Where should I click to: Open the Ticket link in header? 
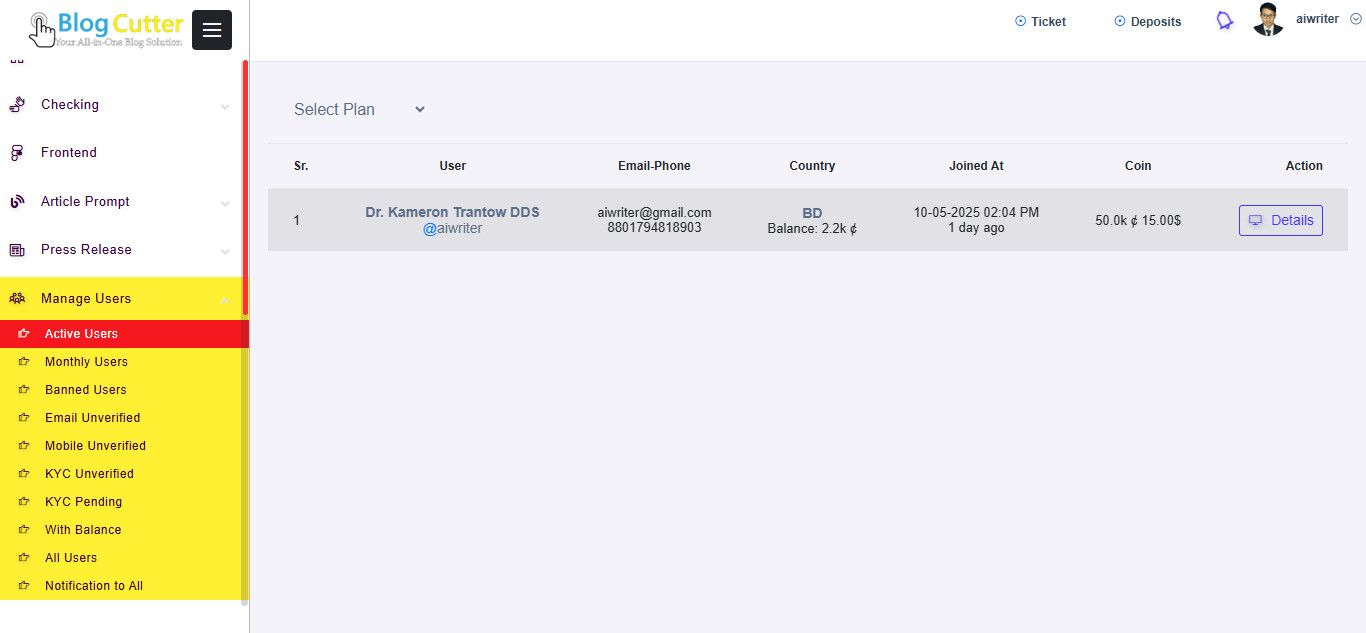click(1040, 21)
